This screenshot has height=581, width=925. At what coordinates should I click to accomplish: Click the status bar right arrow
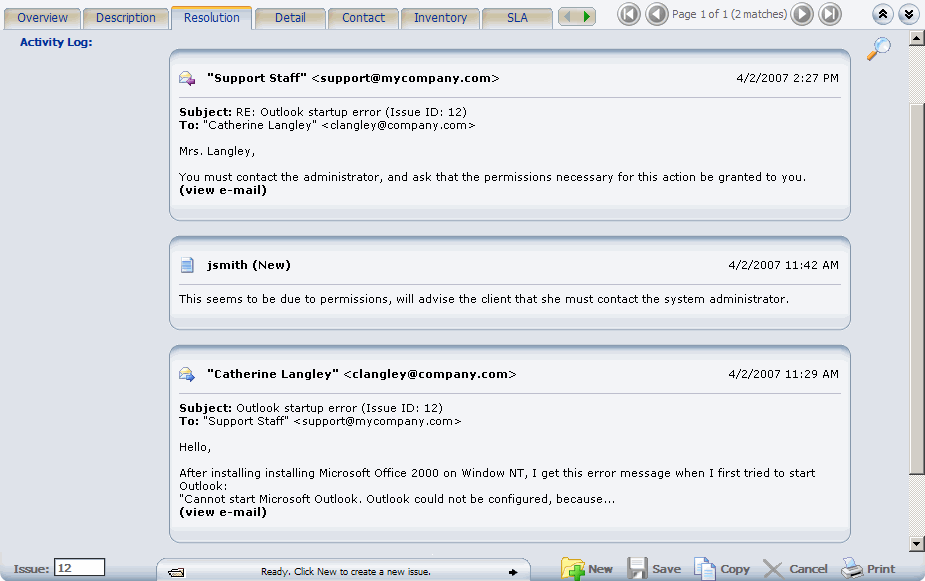[x=513, y=572]
